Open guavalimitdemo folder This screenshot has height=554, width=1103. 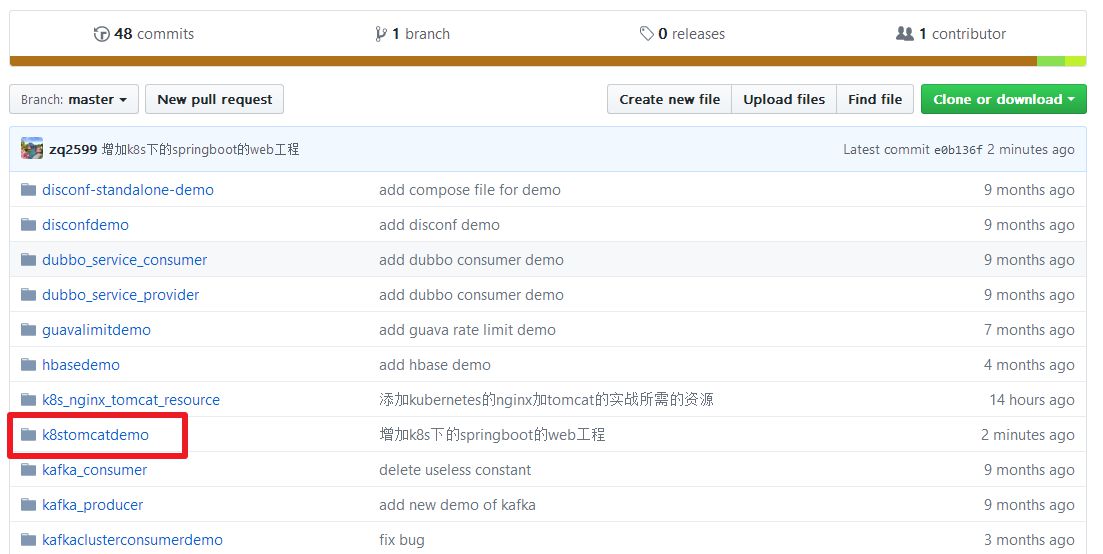pos(96,330)
